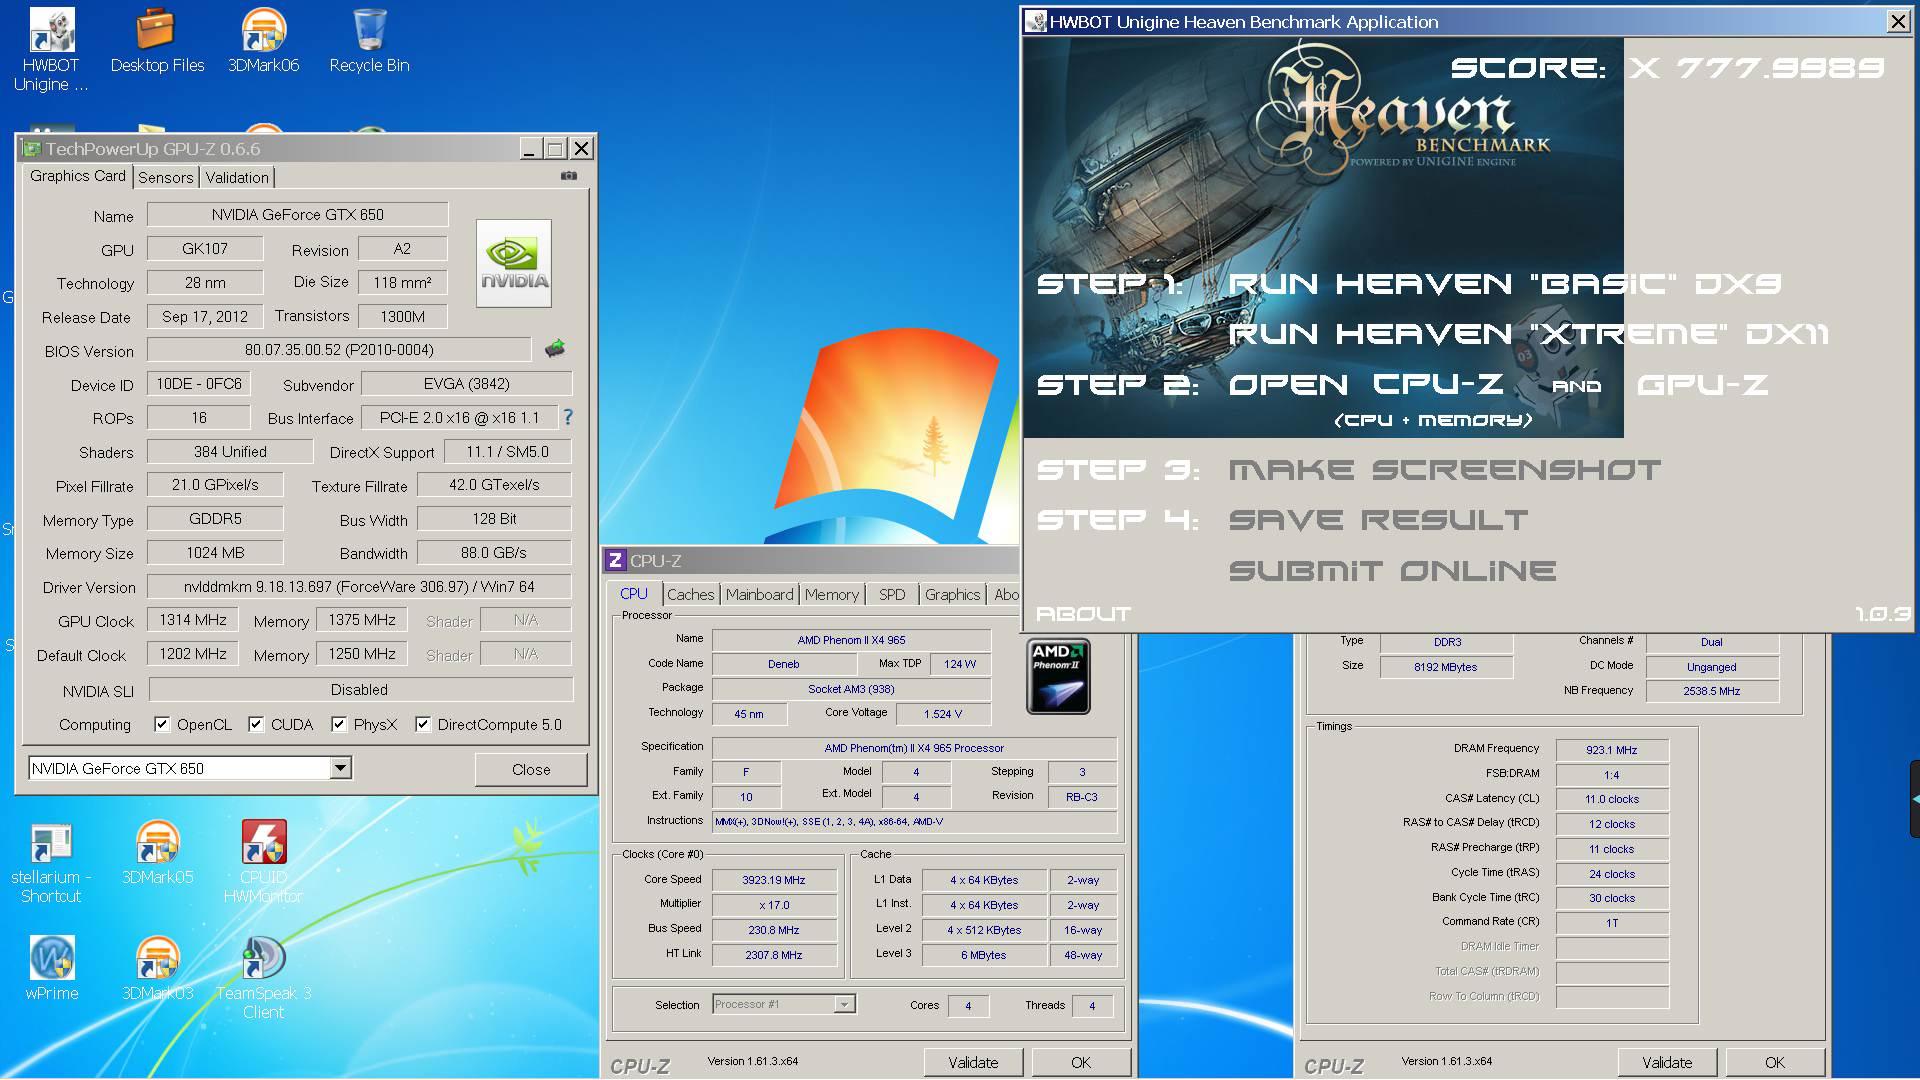The image size is (1920, 1080).
Task: Click the Bus Interface question mark icon
Action: [x=568, y=417]
